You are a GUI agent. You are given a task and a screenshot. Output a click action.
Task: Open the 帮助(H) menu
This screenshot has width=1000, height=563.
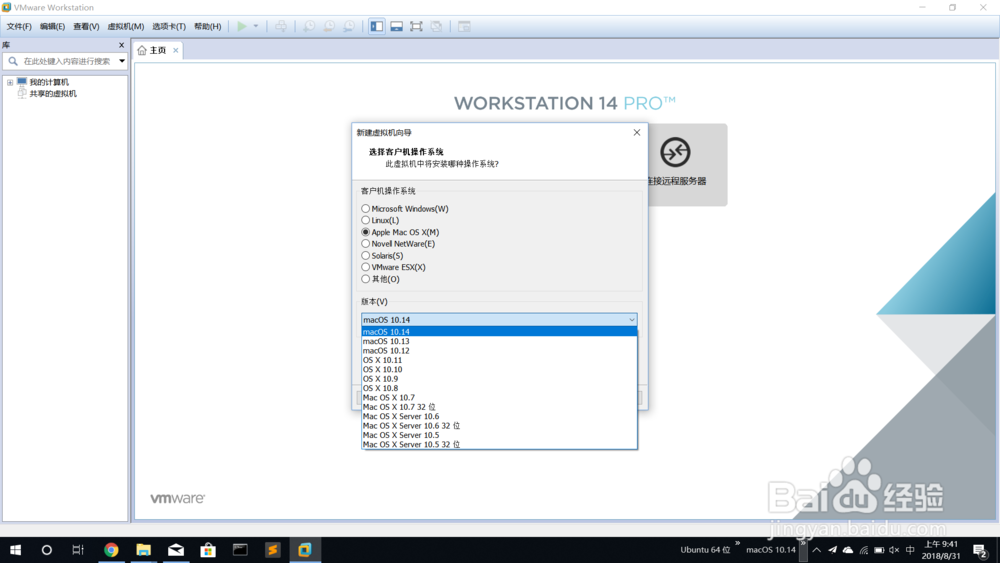coord(207,26)
